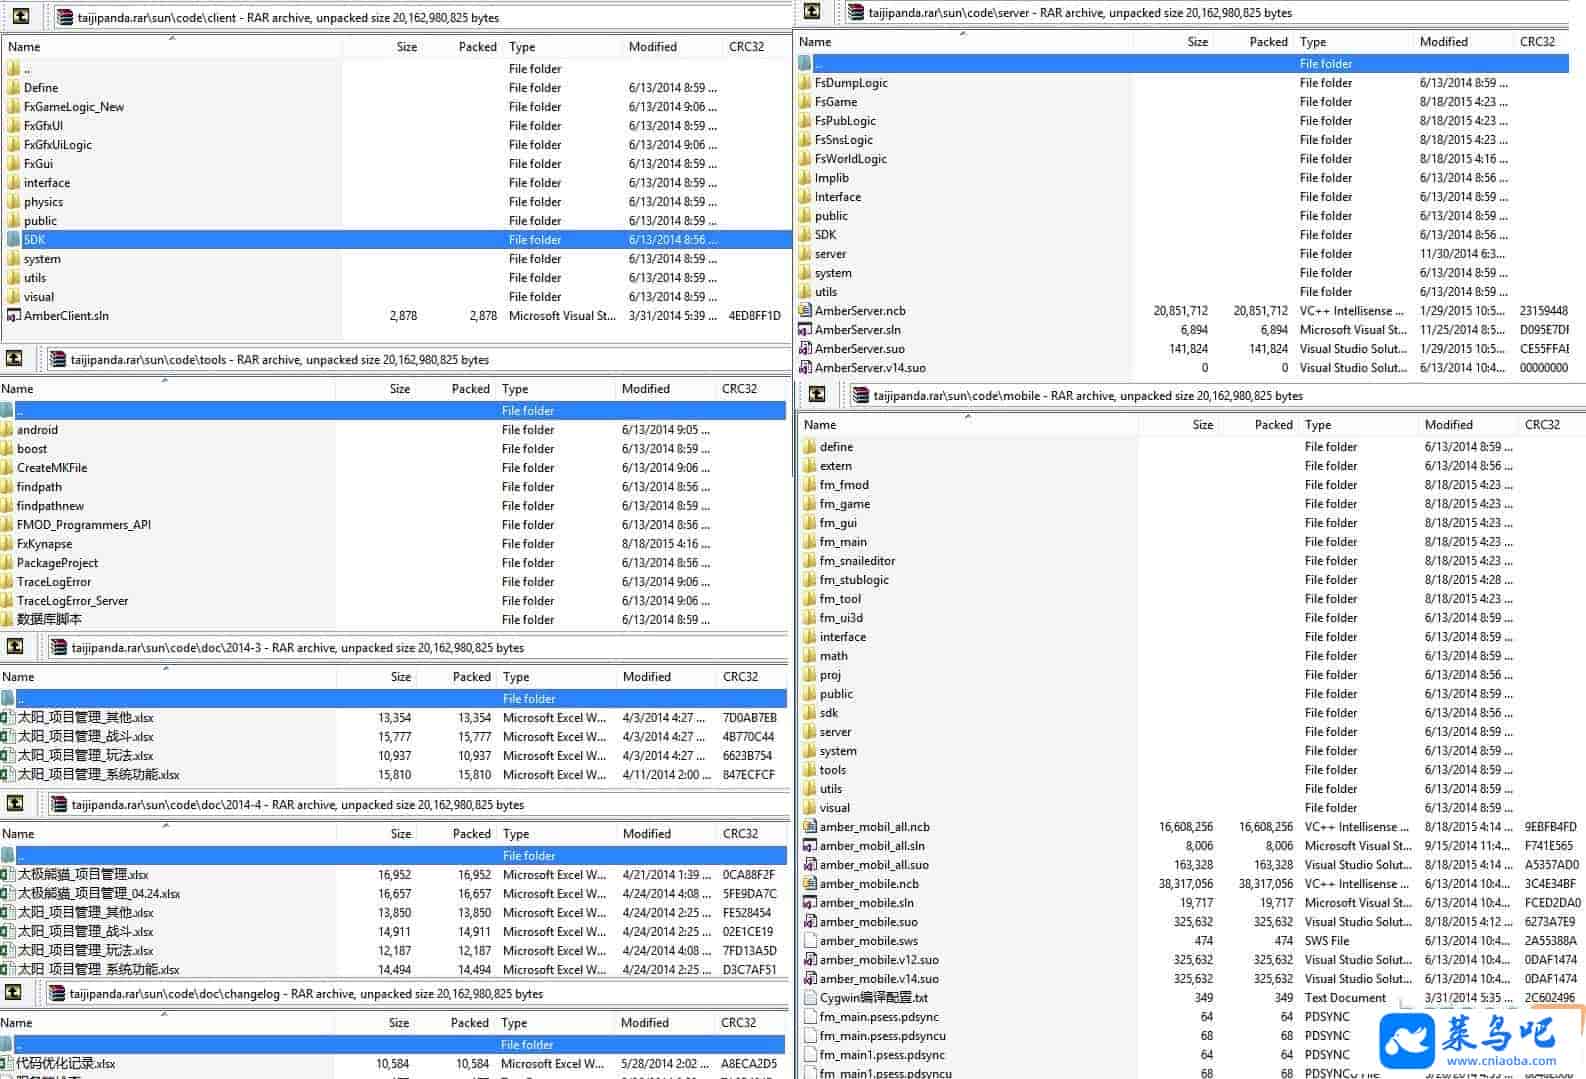The width and height of the screenshot is (1586, 1079).
Task: Select the FxGameLogic_New folder in the client panel
Action: pyautogui.click(x=74, y=107)
